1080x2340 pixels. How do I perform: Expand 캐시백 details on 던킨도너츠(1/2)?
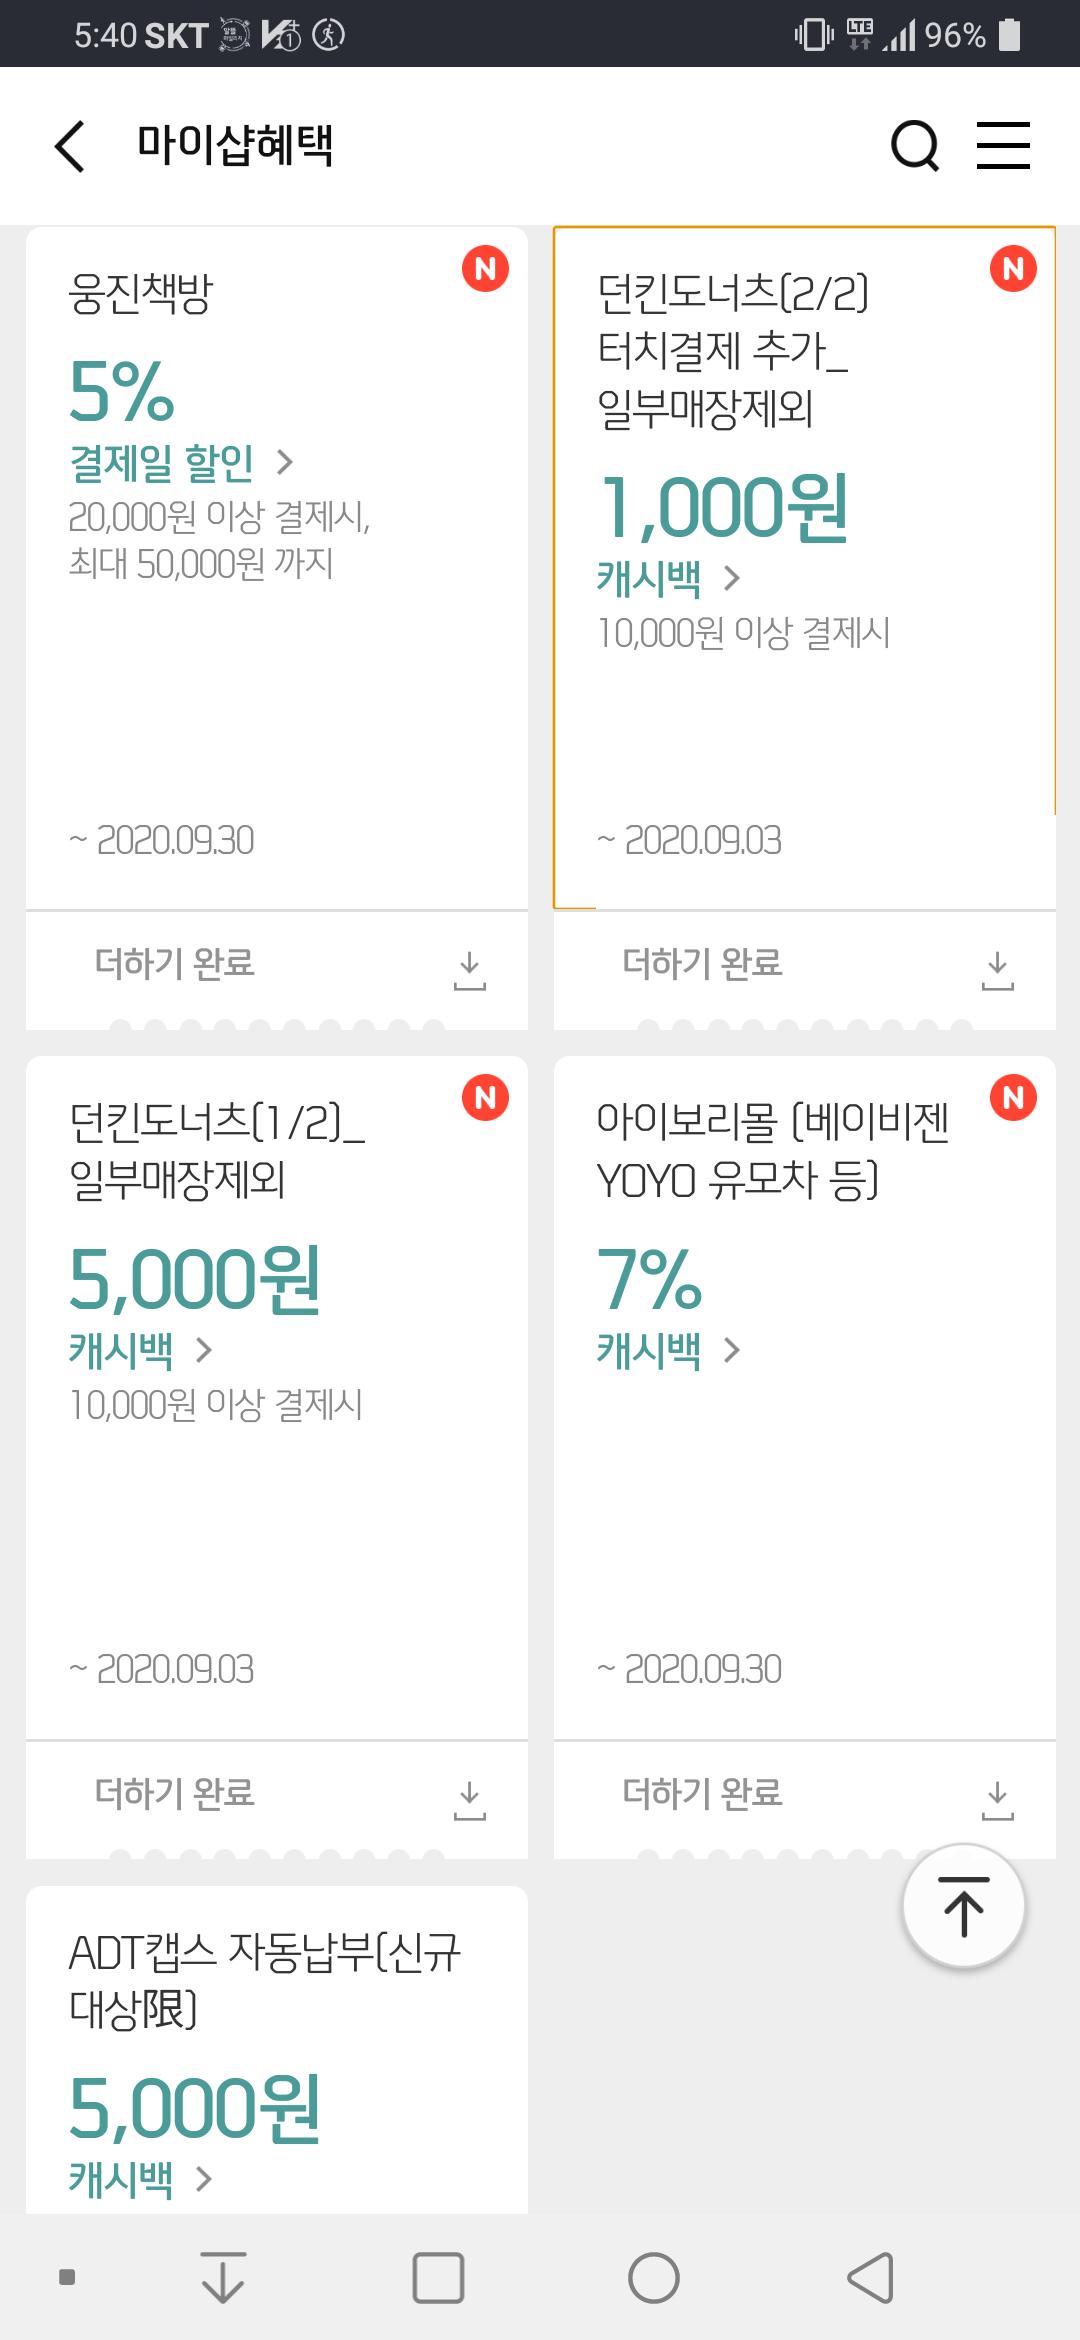pyautogui.click(x=140, y=1350)
